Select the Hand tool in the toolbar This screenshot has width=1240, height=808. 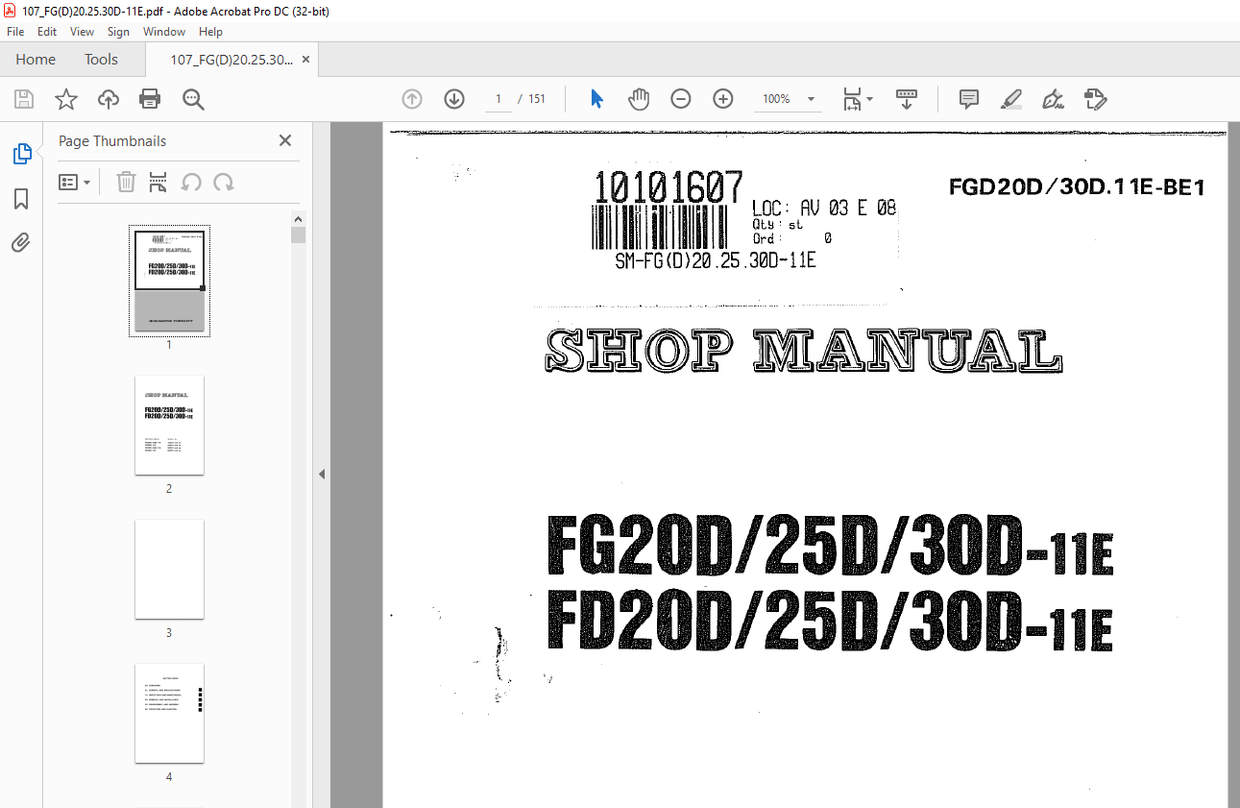(x=639, y=98)
